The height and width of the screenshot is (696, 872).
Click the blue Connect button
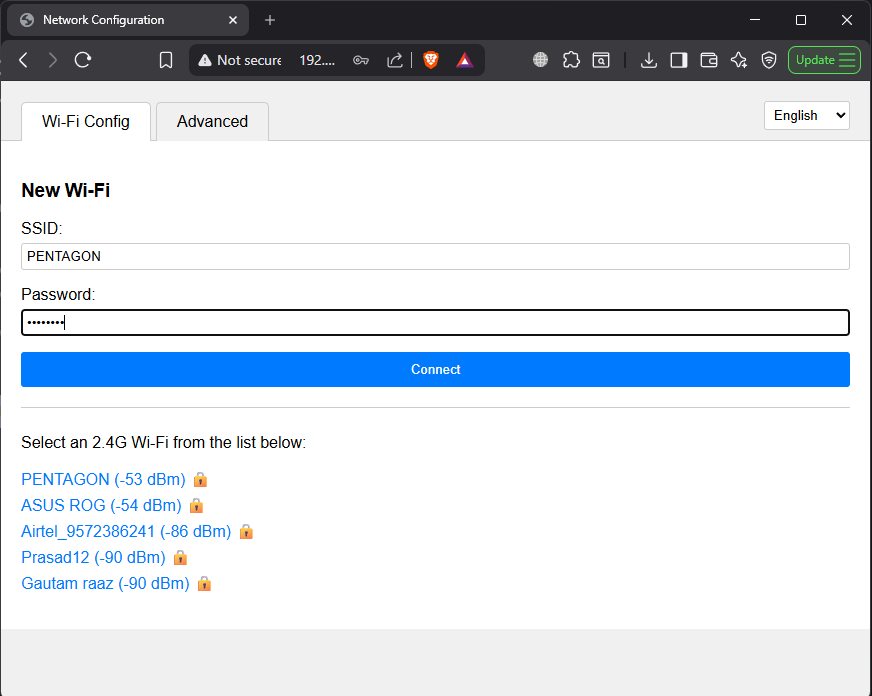(x=435, y=370)
